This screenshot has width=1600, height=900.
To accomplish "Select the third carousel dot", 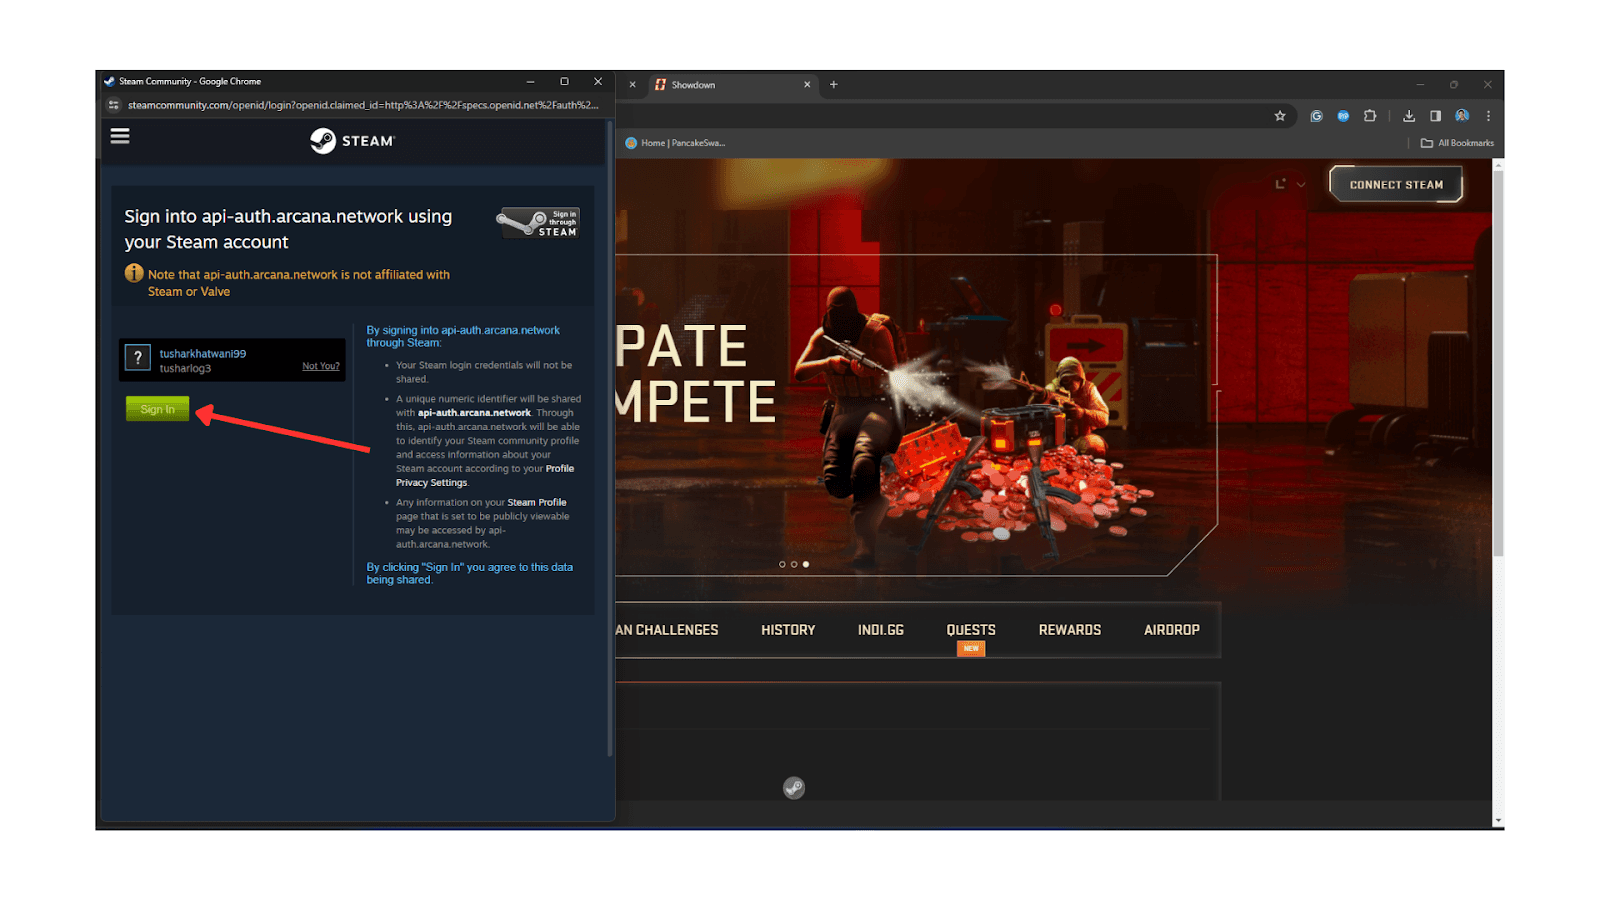I will click(806, 564).
